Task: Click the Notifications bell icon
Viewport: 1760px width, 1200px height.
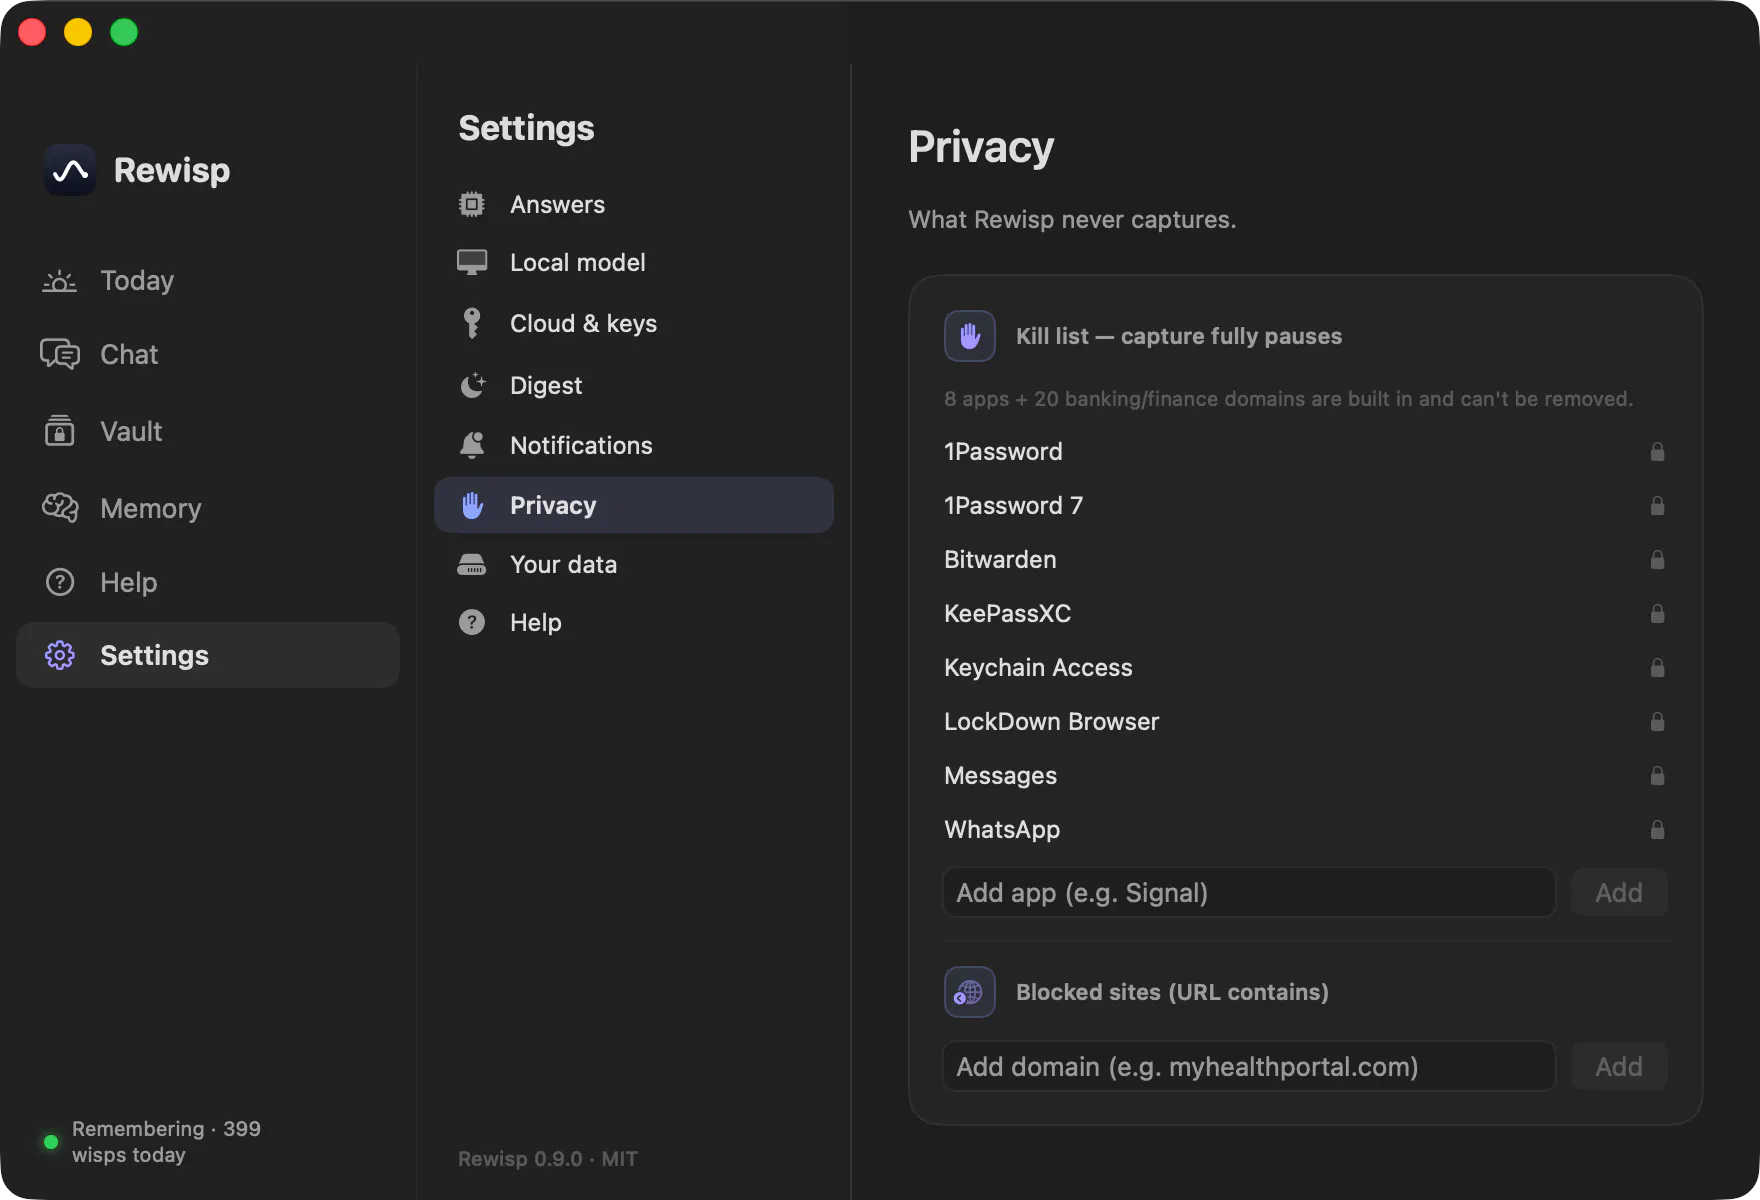Action: coord(472,445)
